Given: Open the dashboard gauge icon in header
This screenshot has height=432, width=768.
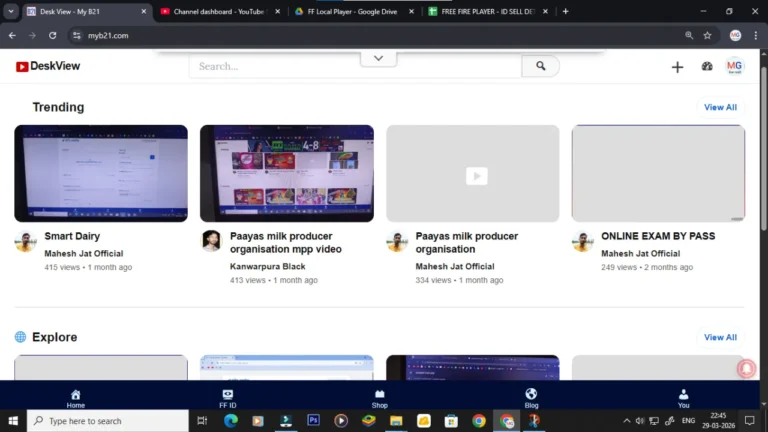Looking at the screenshot, I should click(x=707, y=67).
